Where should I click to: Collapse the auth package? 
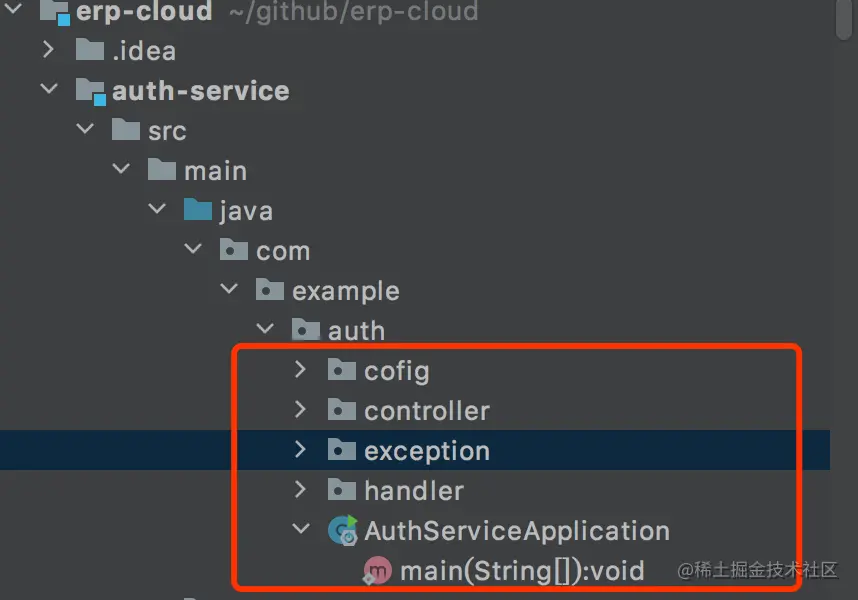click(x=265, y=328)
